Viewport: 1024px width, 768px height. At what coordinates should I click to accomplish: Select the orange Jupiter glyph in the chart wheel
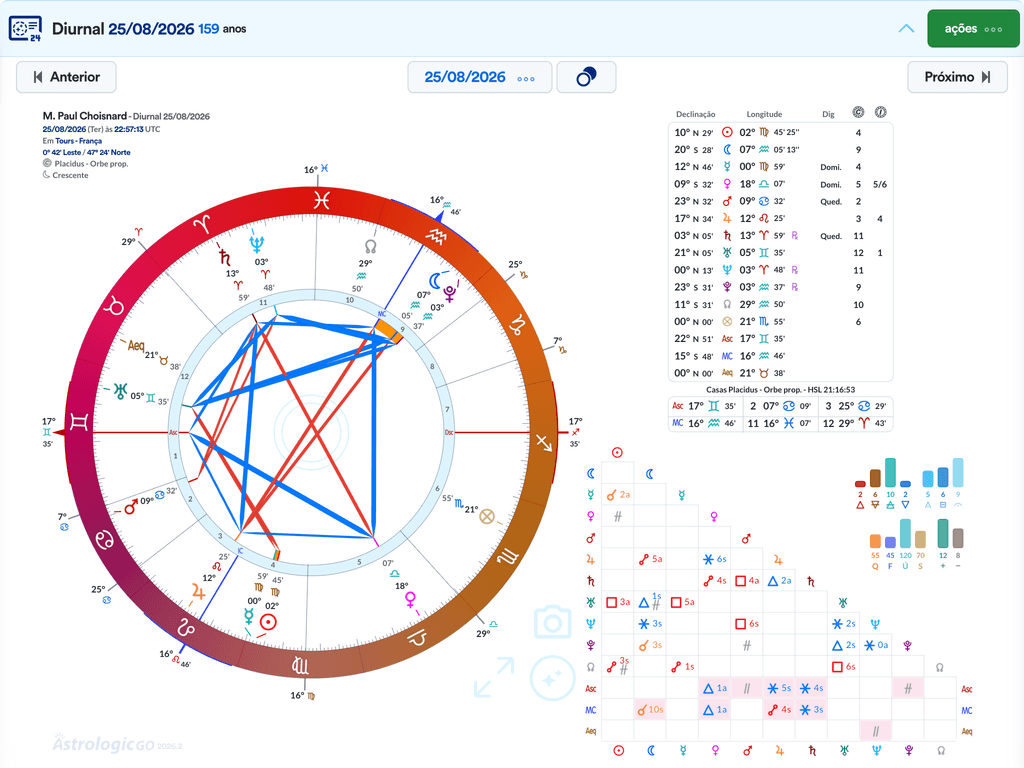(198, 592)
